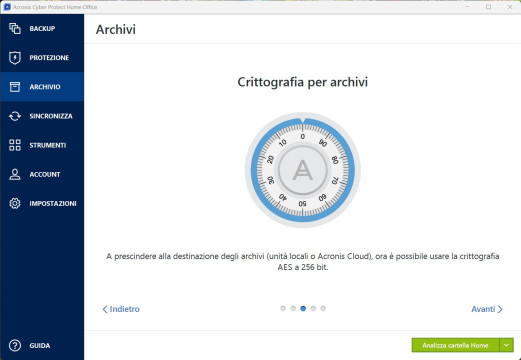The height and width of the screenshot is (360, 521).
Task: Click the Archivi page heading
Action: (116, 29)
